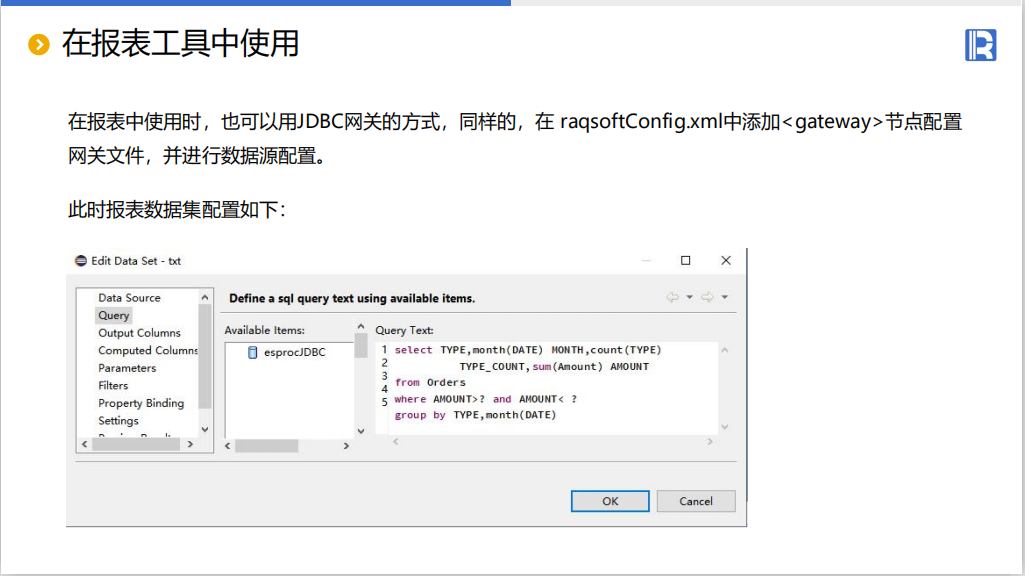Viewport: 1025px width, 576px height.
Task: Open the back history dropdown arrow
Action: coord(690,297)
